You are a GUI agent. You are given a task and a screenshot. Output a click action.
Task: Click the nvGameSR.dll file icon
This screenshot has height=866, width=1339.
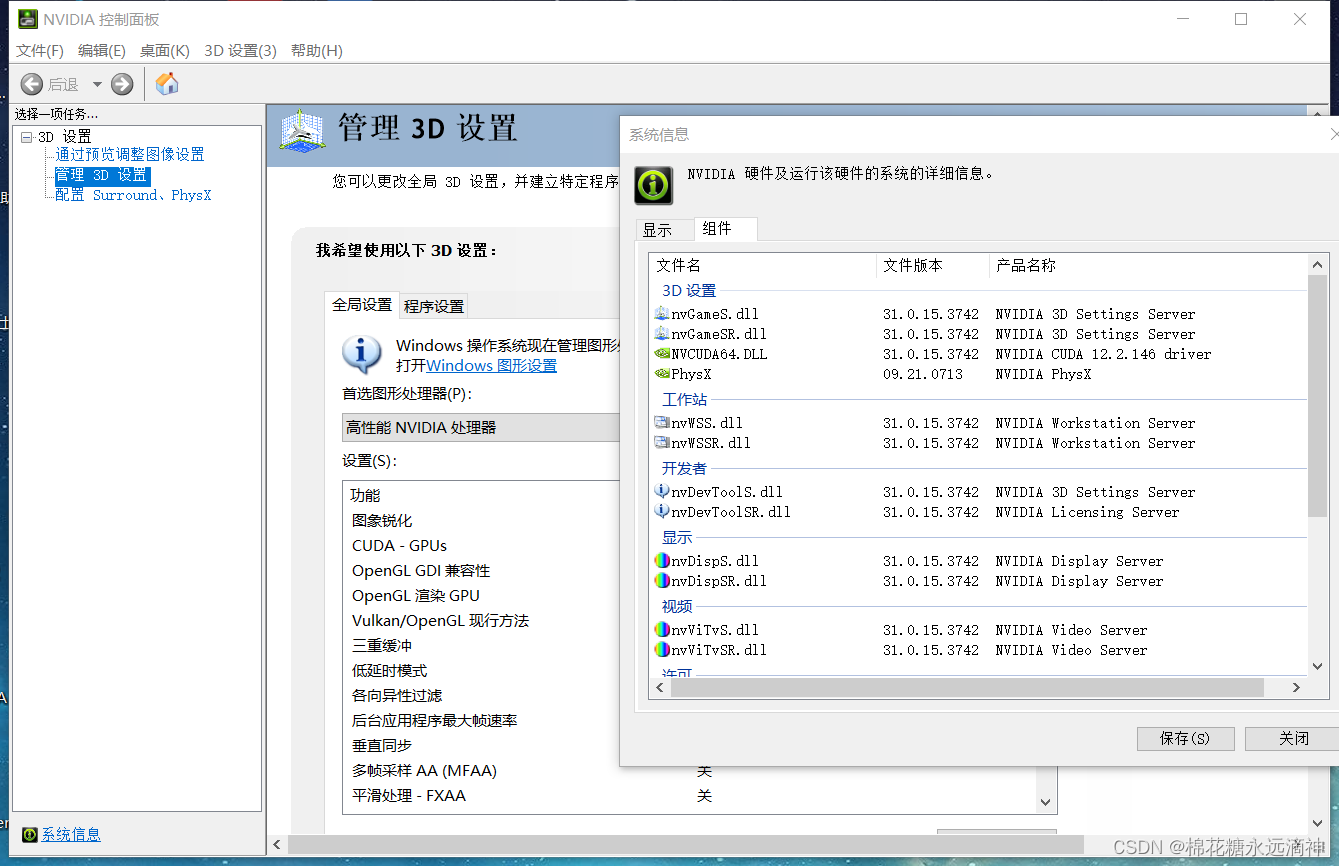661,334
